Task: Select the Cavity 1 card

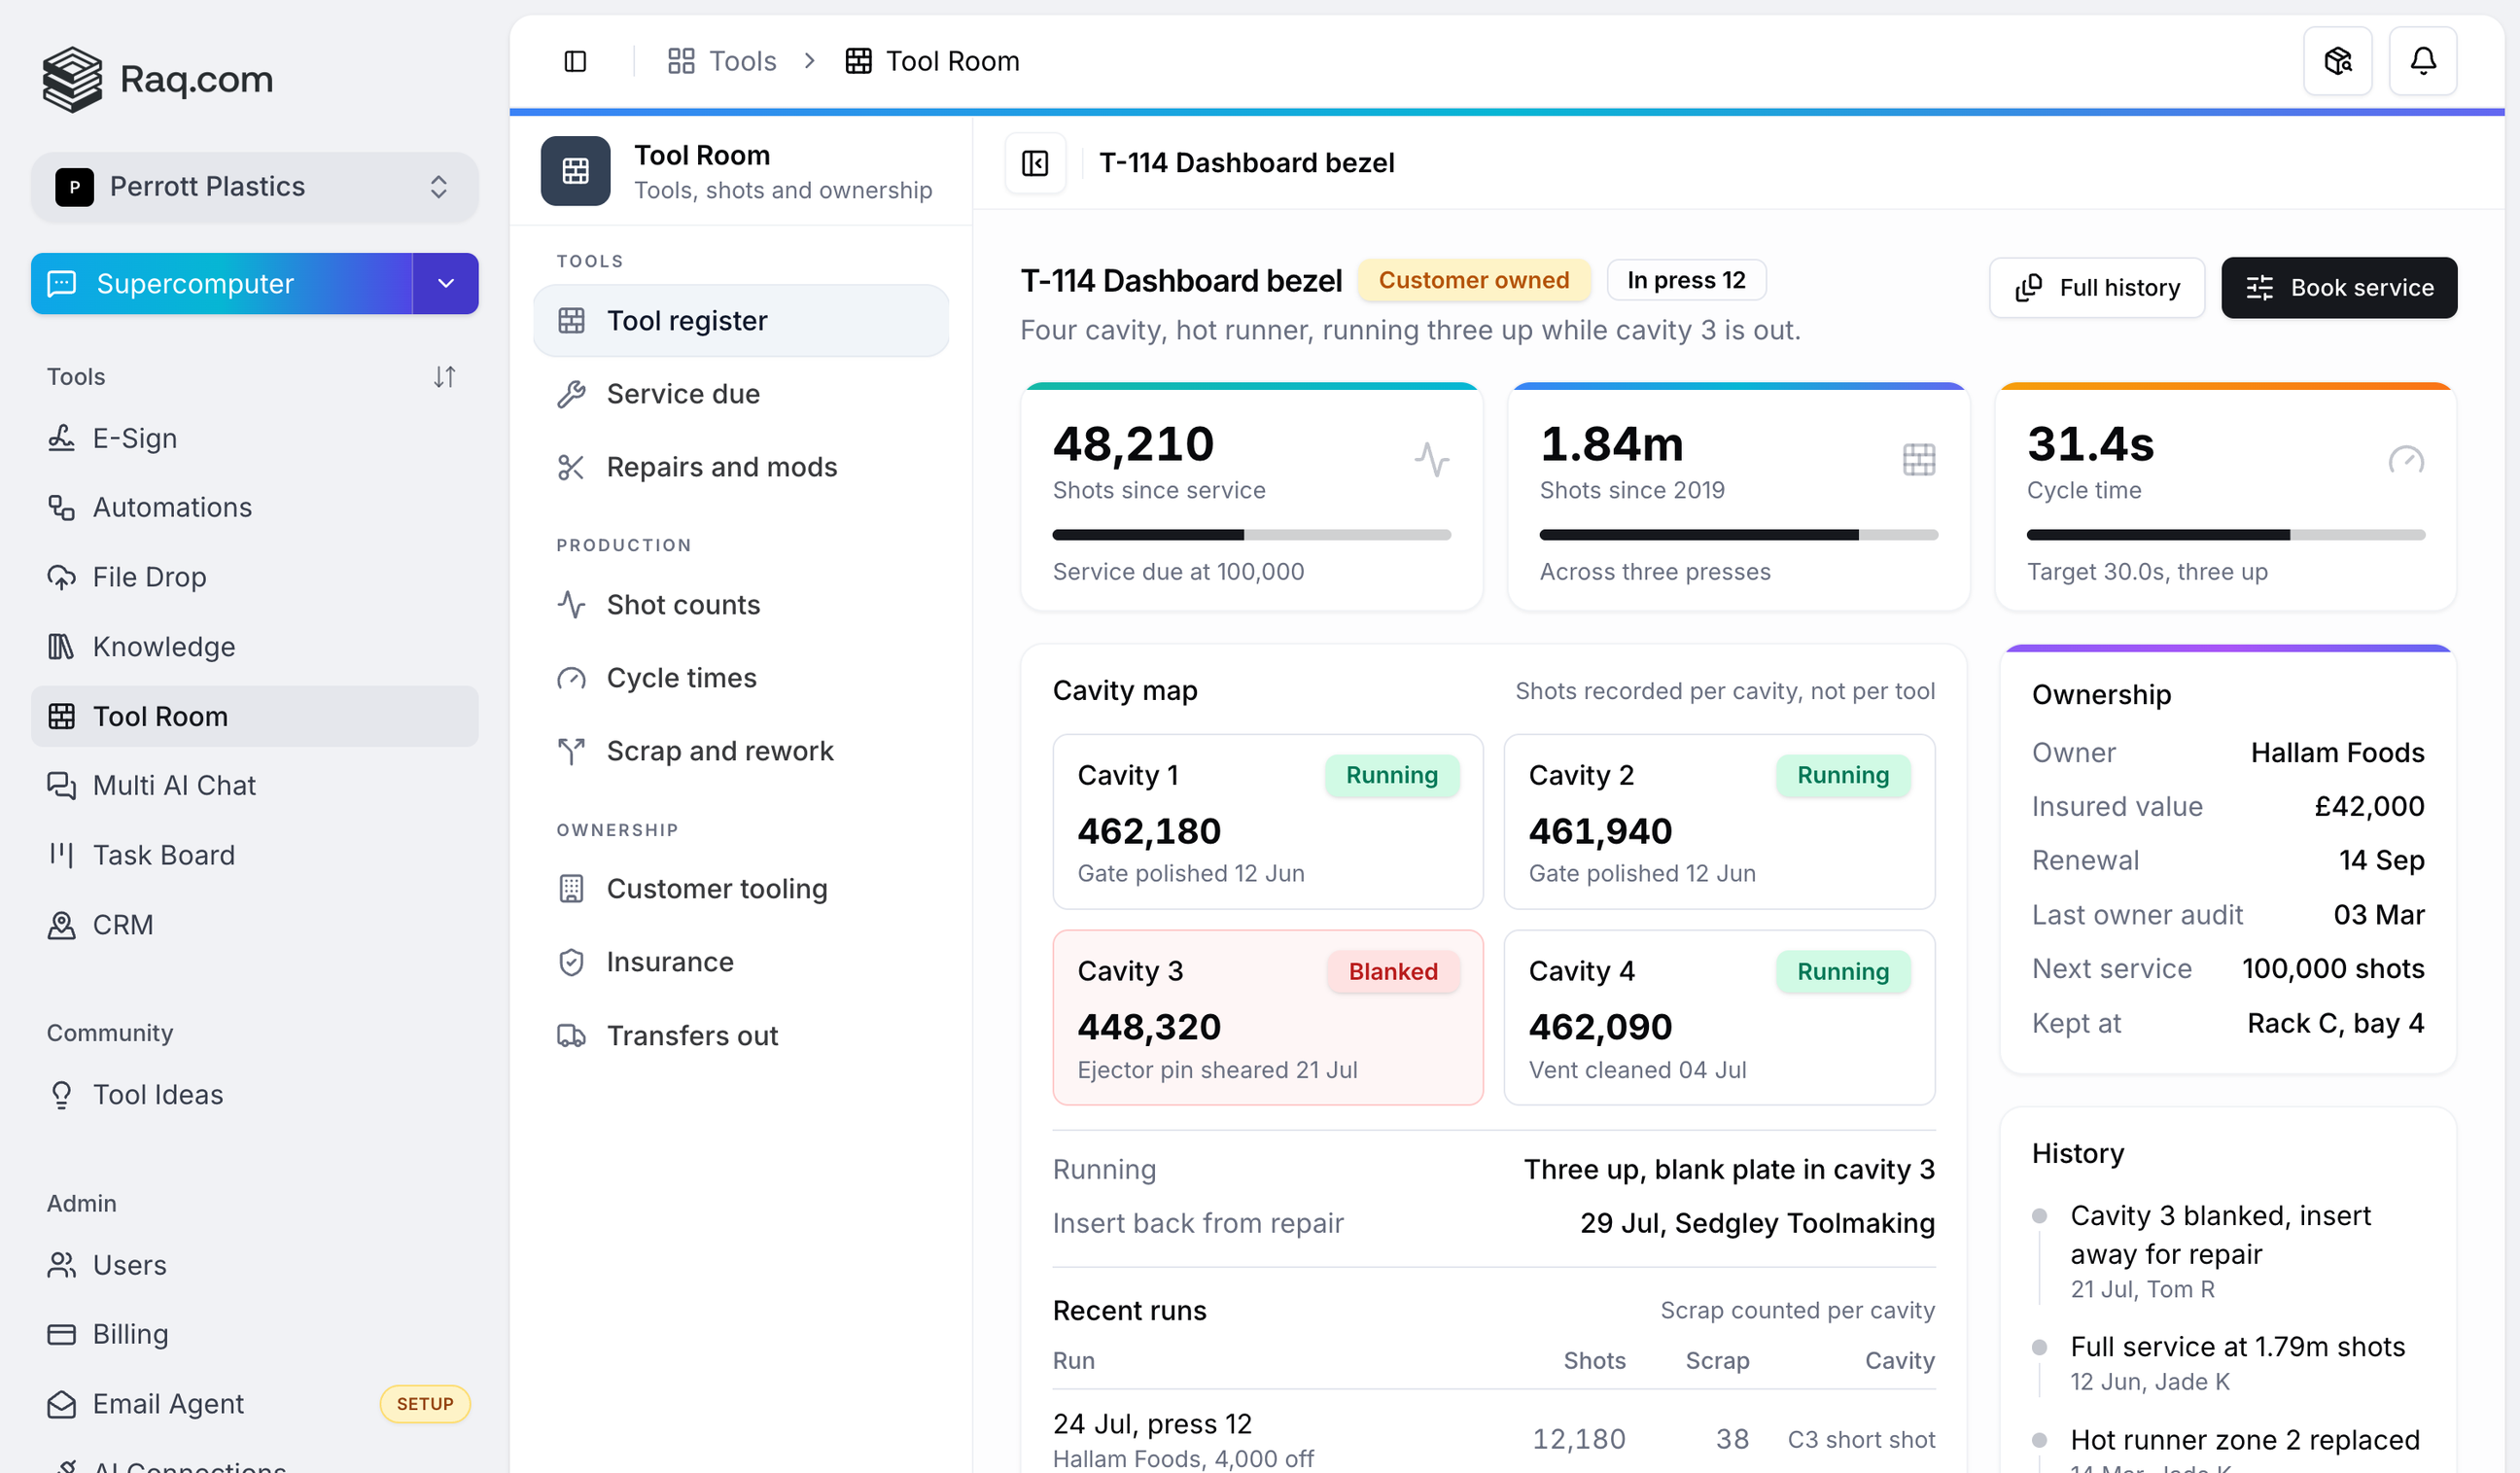Action: [1267, 822]
